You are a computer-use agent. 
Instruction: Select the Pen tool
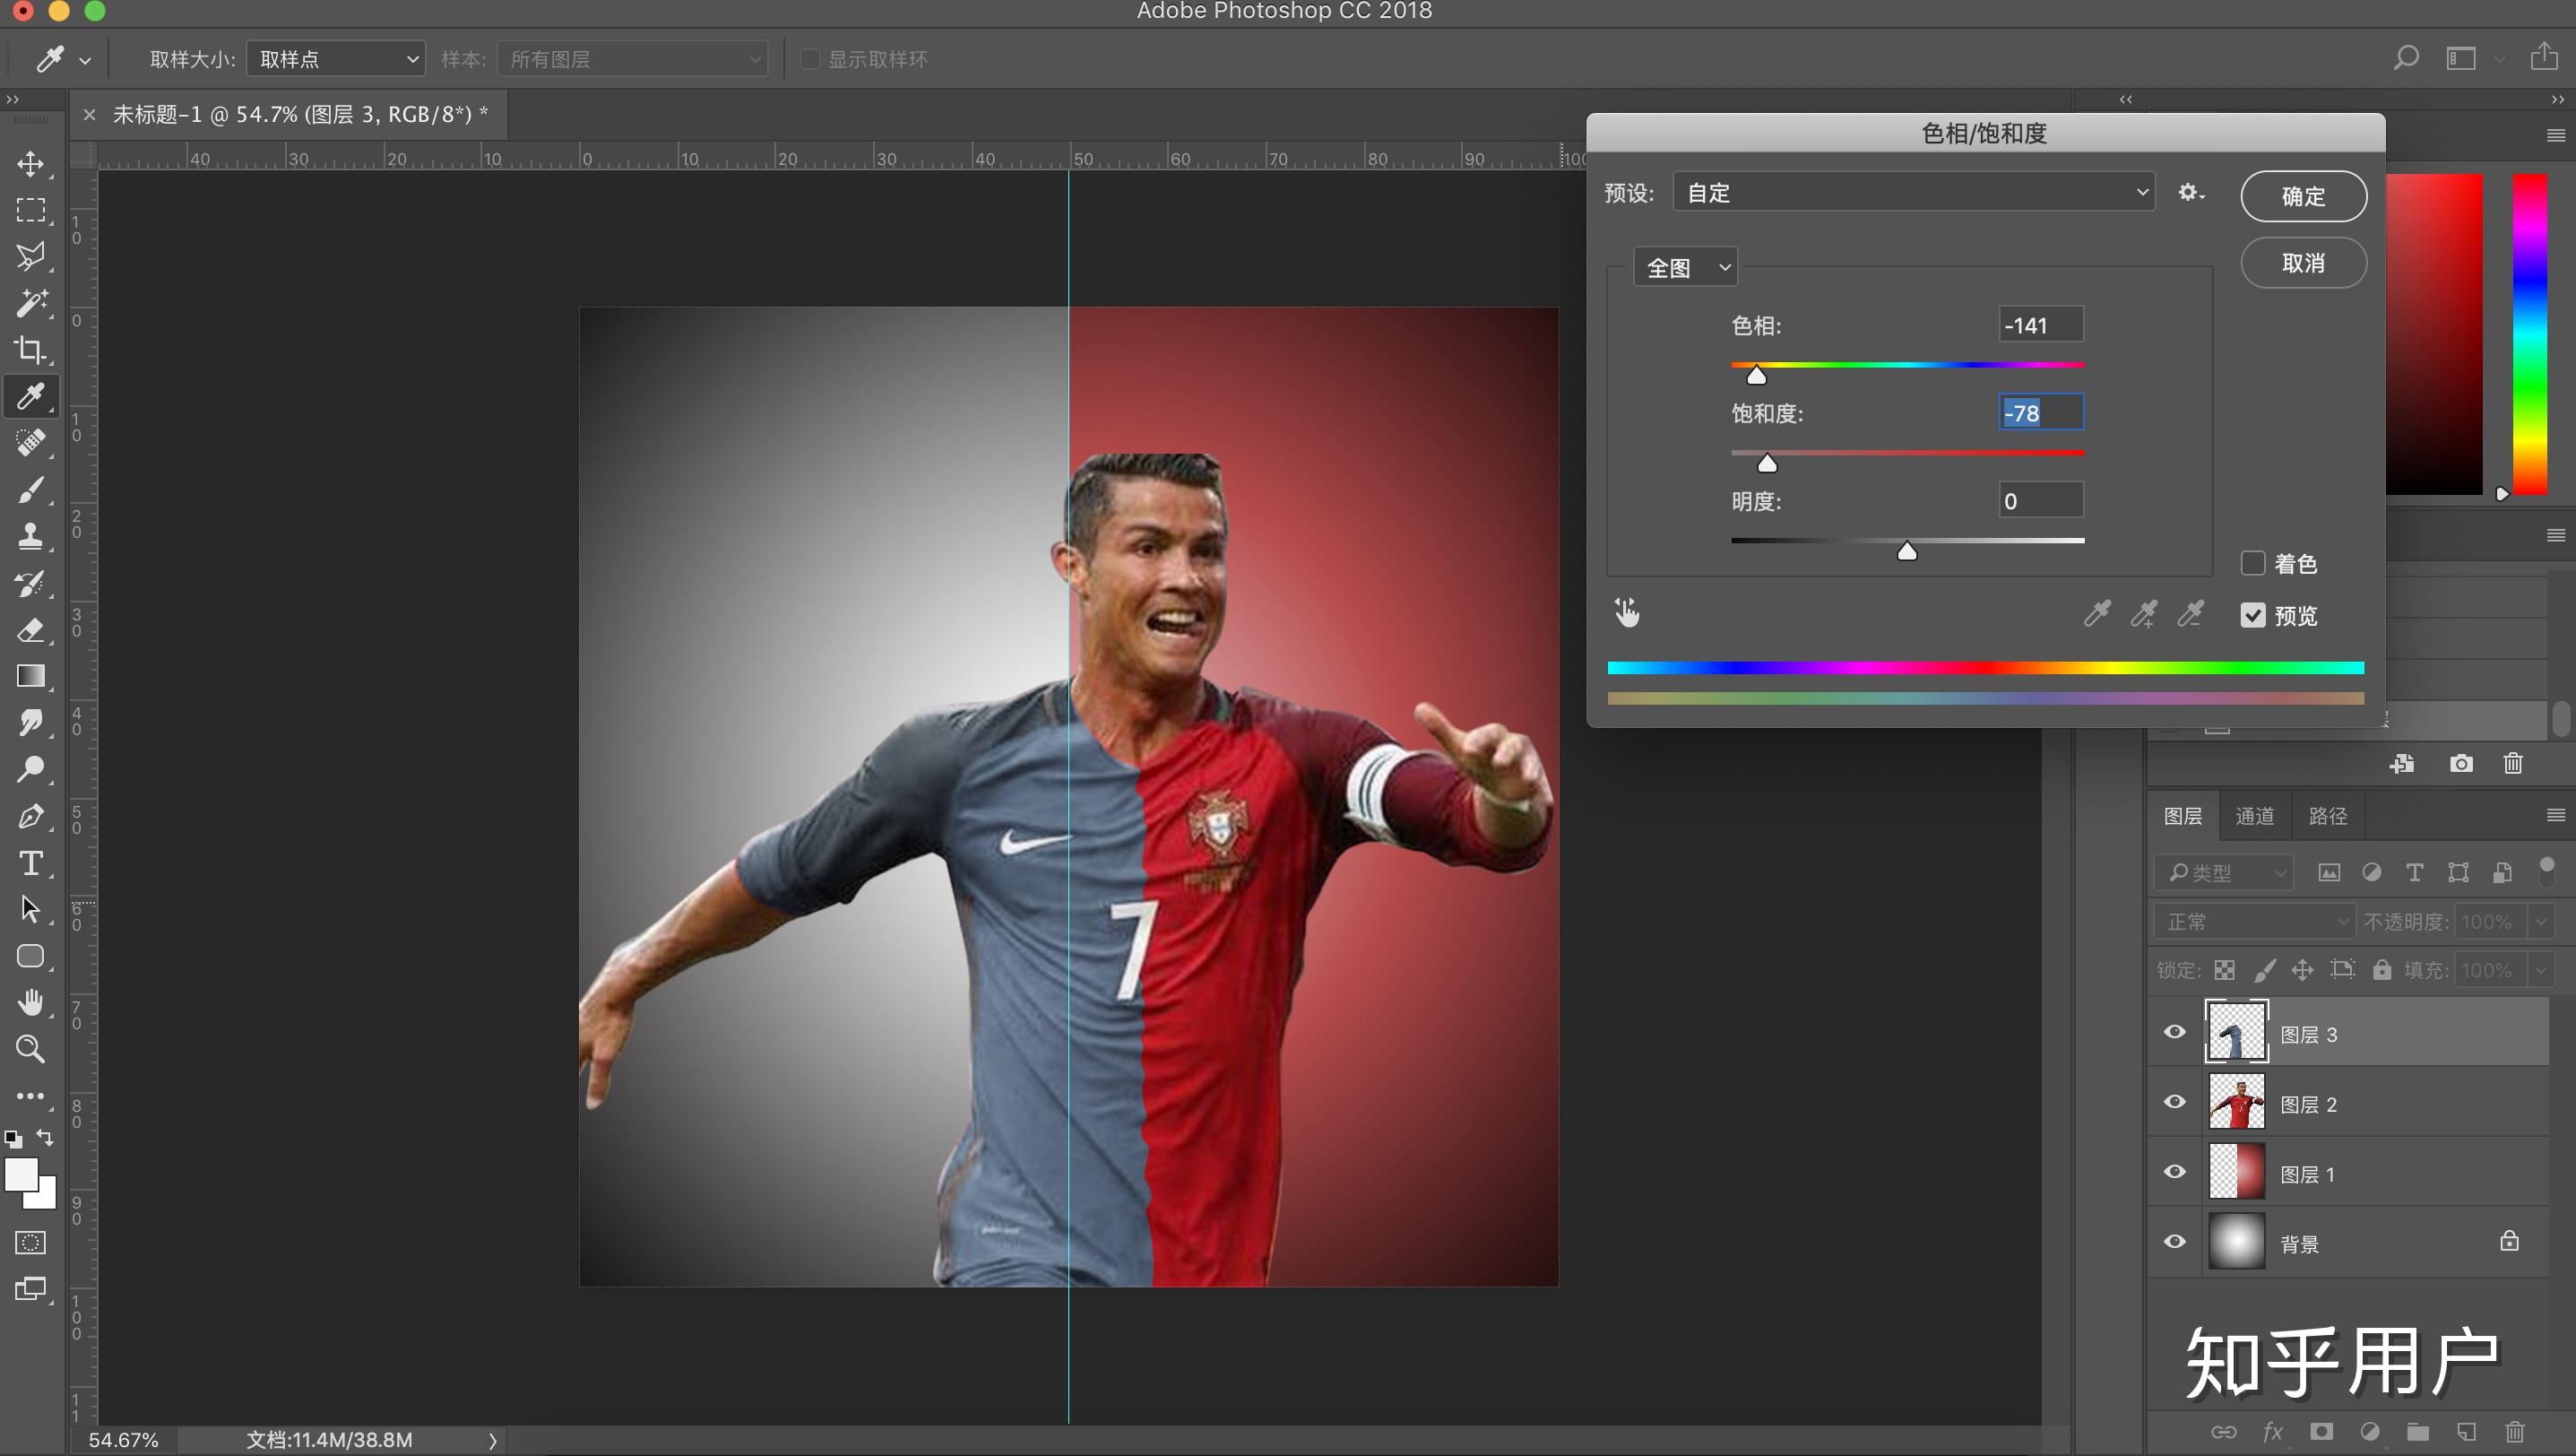pyautogui.click(x=31, y=816)
